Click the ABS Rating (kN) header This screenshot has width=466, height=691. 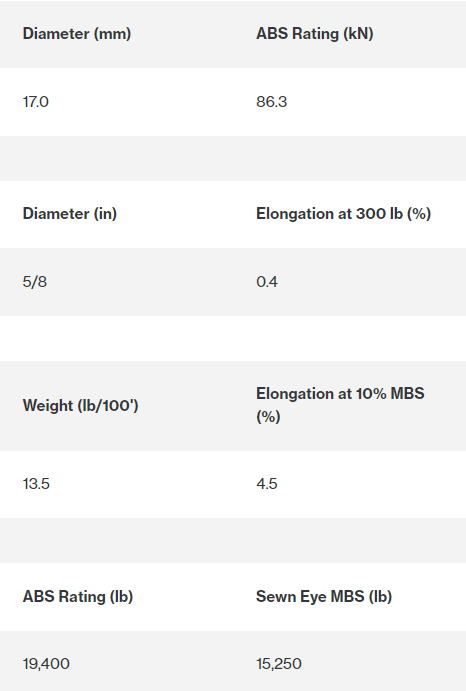(x=315, y=34)
